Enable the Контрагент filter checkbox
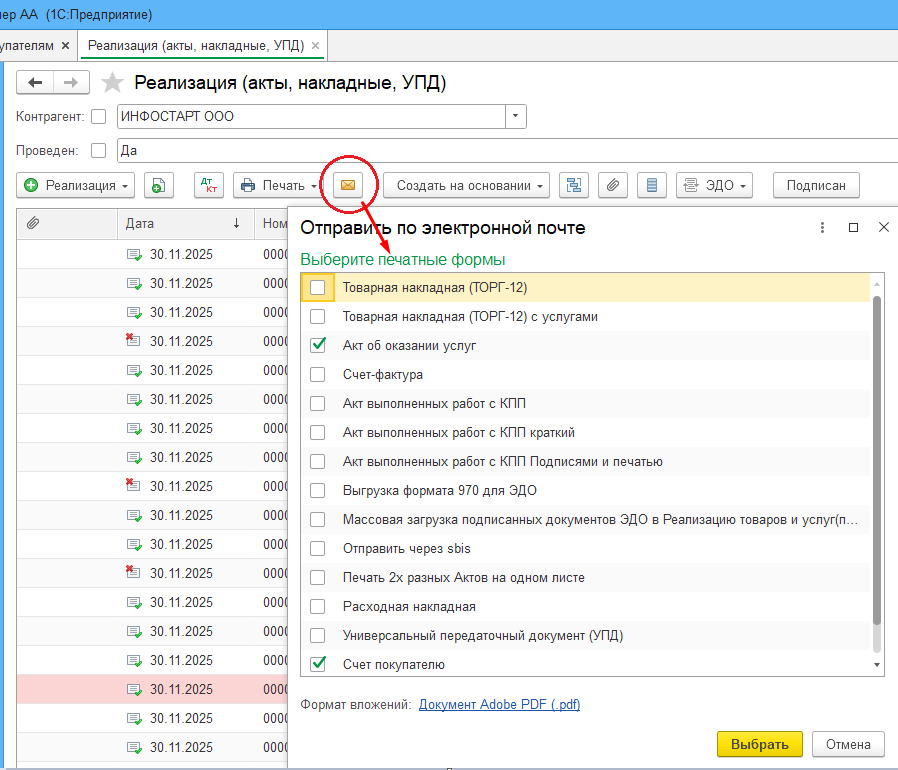Viewport: 898px width, 770px height. point(98,117)
